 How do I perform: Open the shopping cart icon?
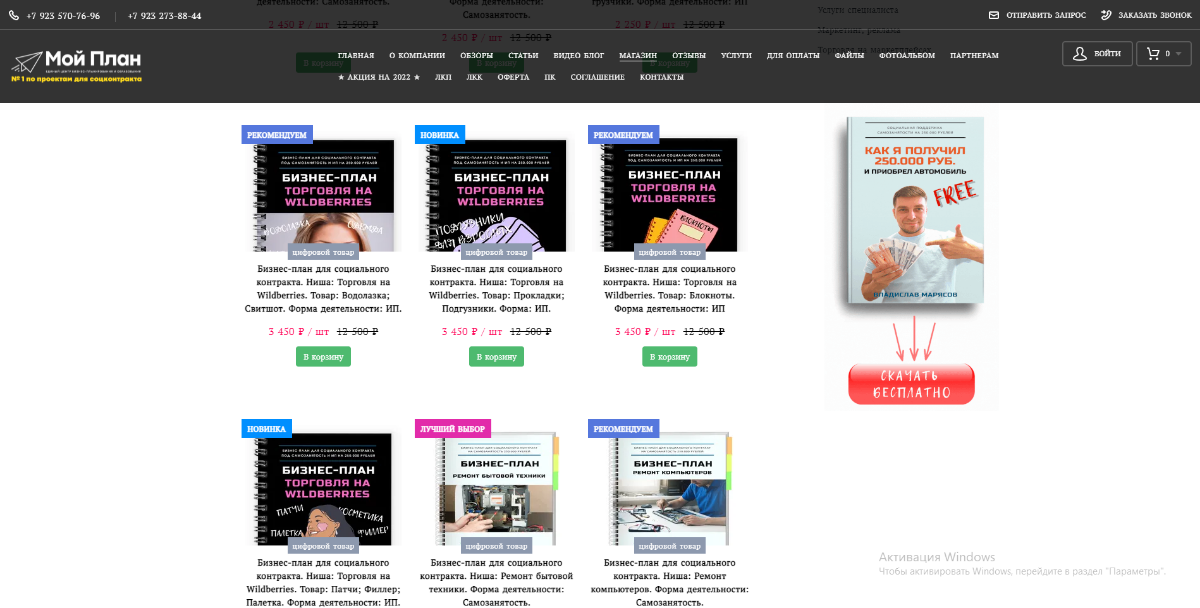(x=1153, y=54)
